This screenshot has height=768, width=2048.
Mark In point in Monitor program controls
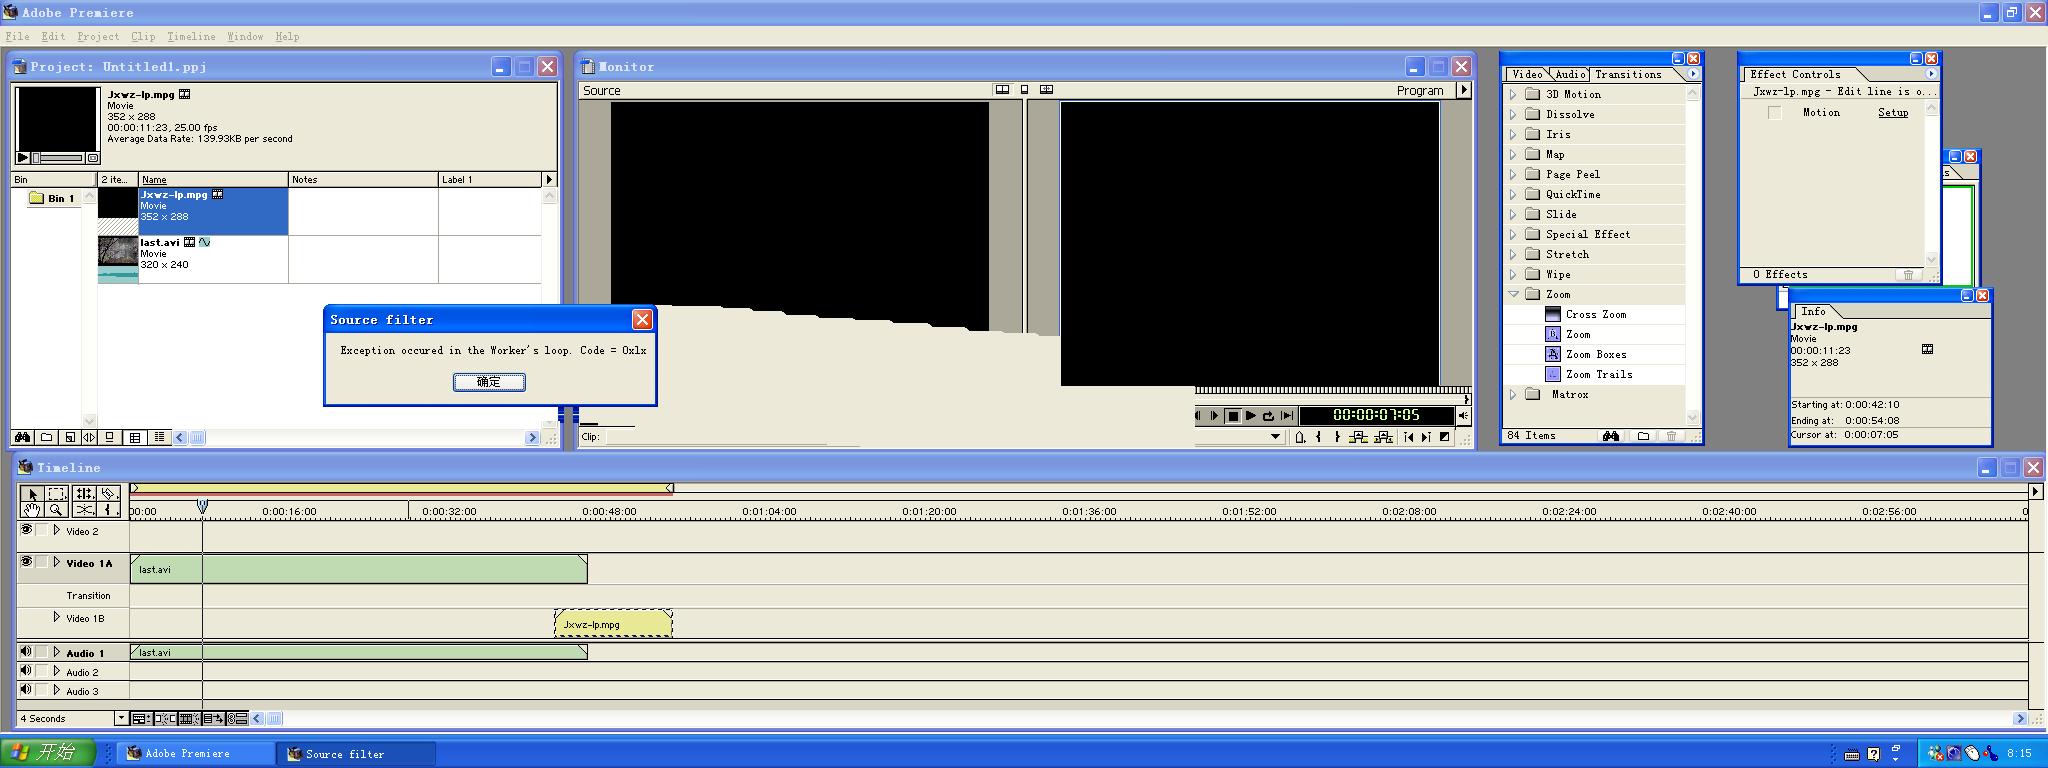(x=1319, y=437)
